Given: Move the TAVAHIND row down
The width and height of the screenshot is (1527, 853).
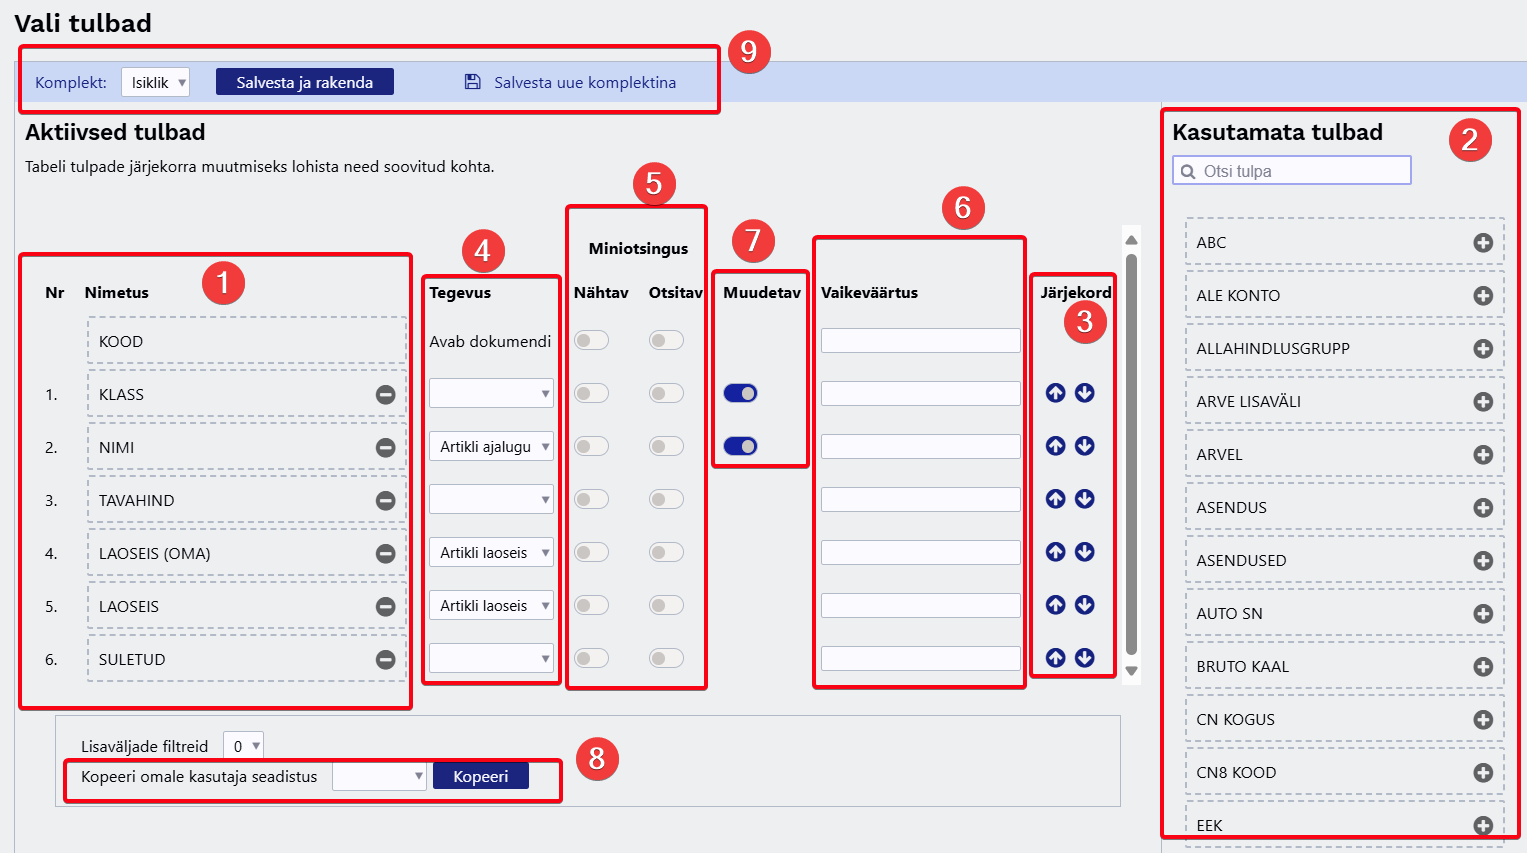Looking at the screenshot, I should (x=1084, y=499).
